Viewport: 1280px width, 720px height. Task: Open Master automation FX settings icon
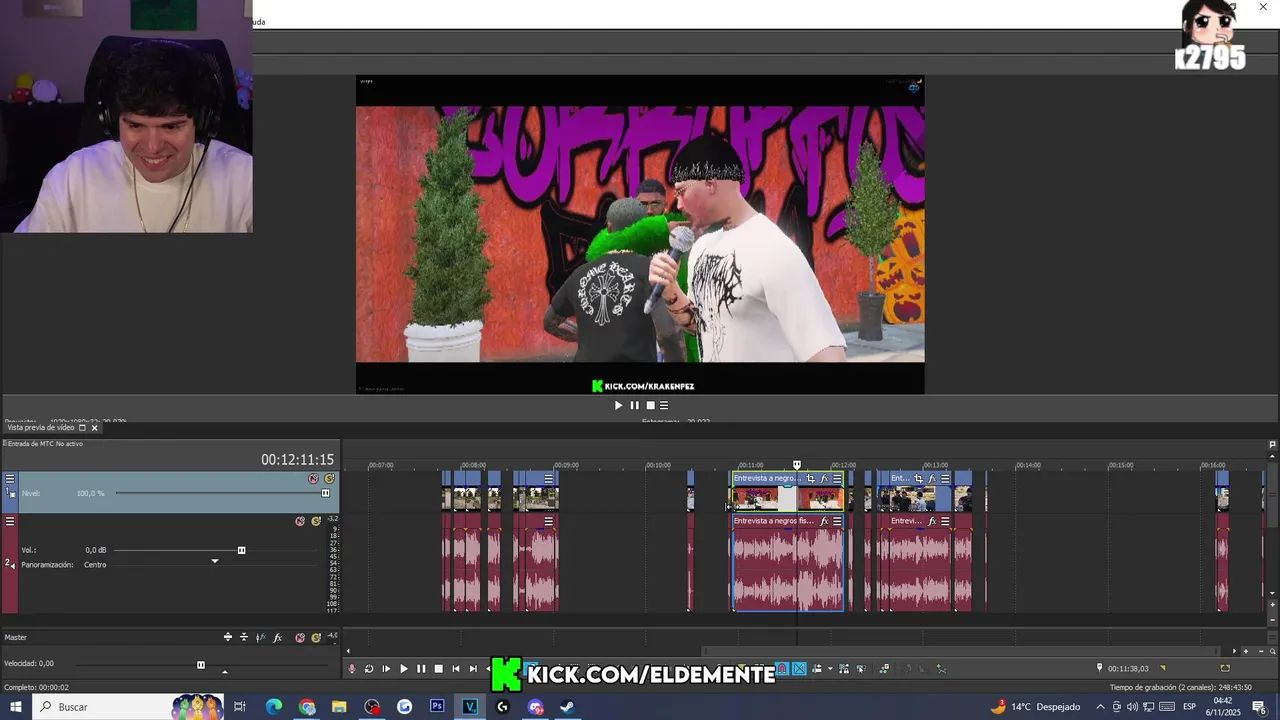[261, 637]
